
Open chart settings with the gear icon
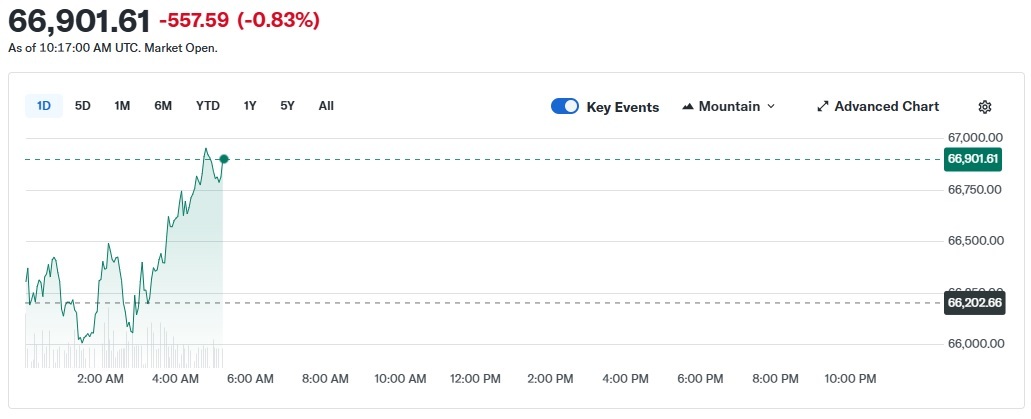984,107
